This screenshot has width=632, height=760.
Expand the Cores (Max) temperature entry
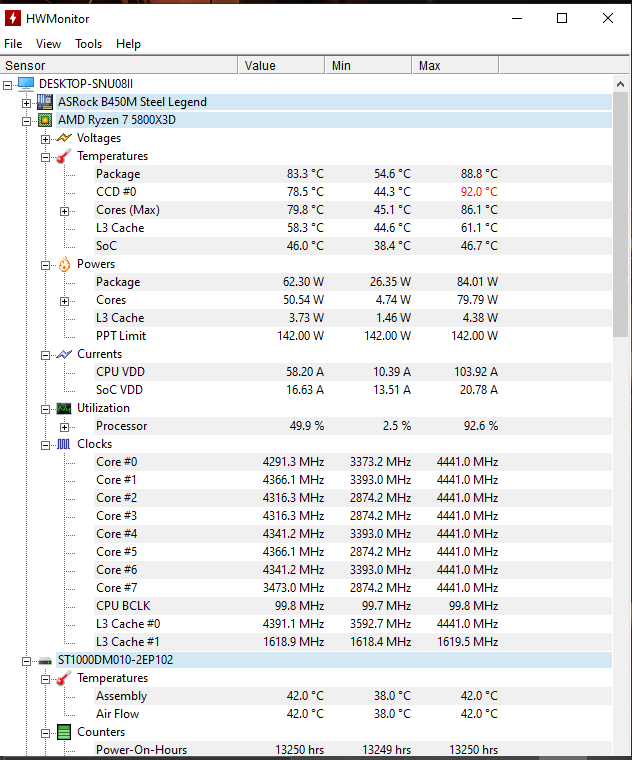[64, 211]
